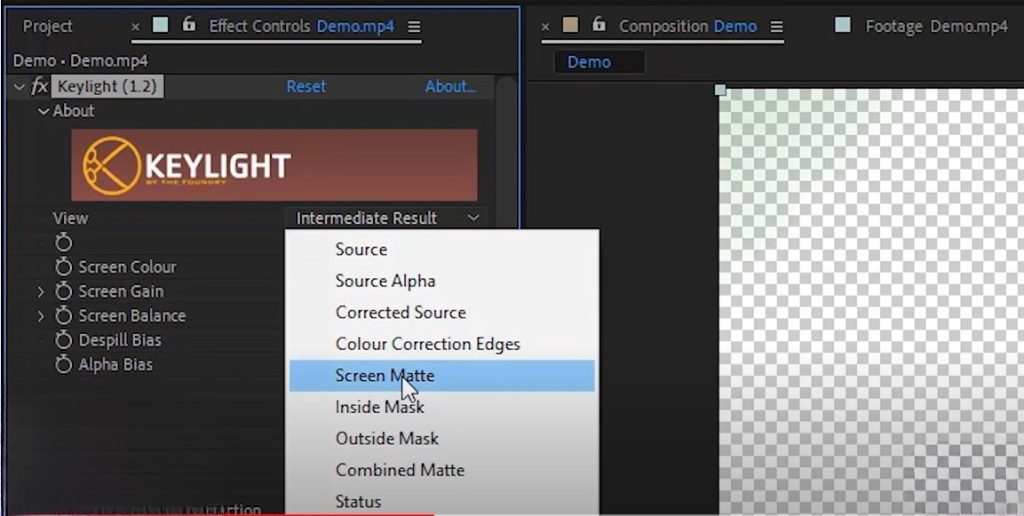Click the Screen Colour stopwatch icon
The width and height of the screenshot is (1024, 516).
point(64,267)
